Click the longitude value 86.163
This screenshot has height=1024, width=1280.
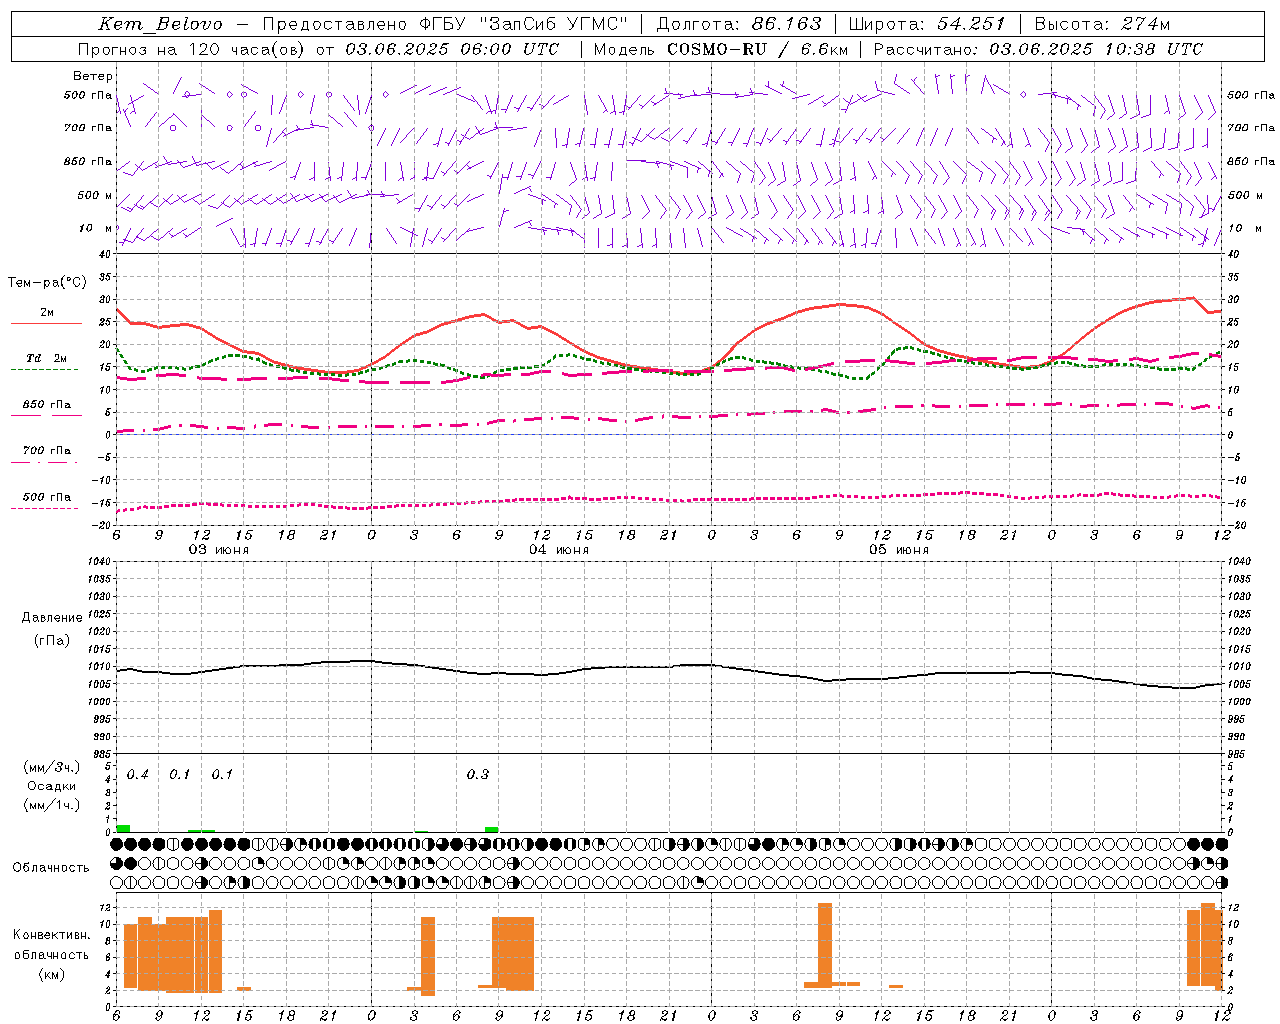(787, 24)
